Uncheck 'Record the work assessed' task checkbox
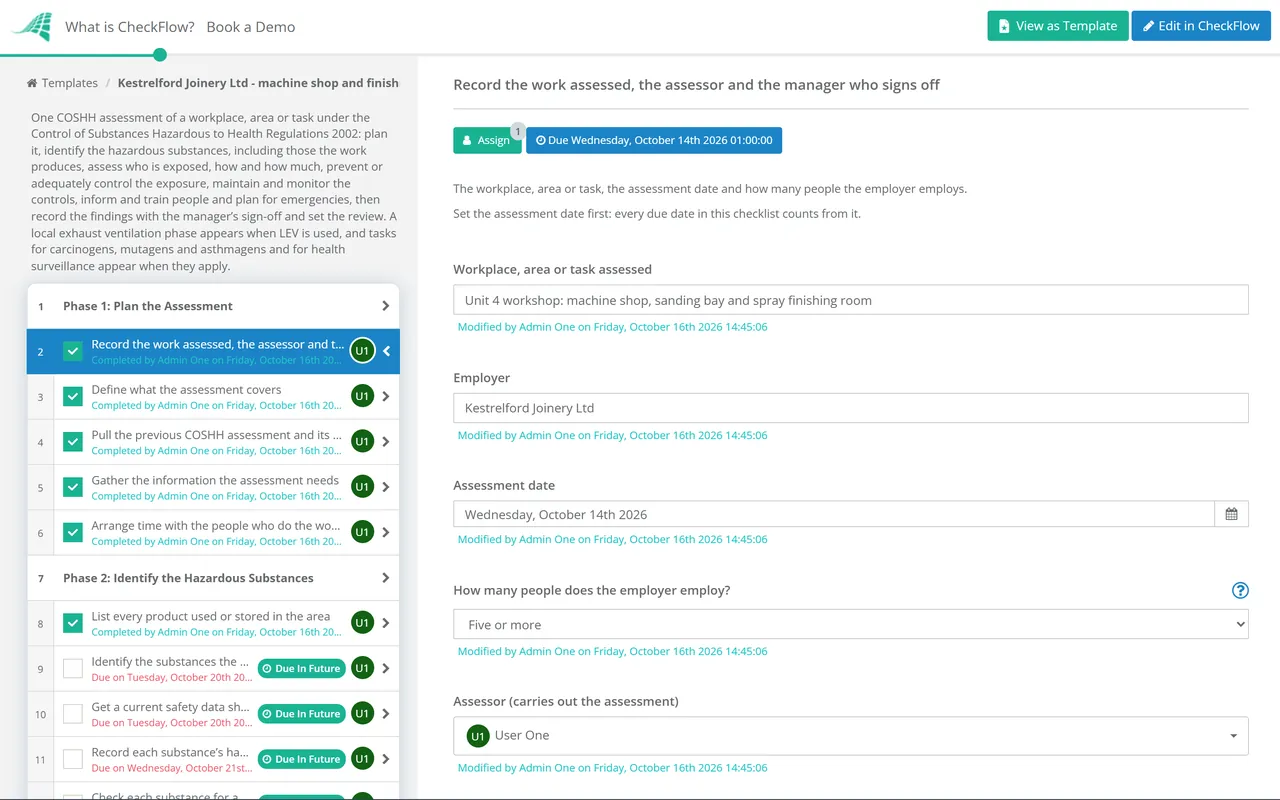1280x800 pixels. (x=73, y=351)
